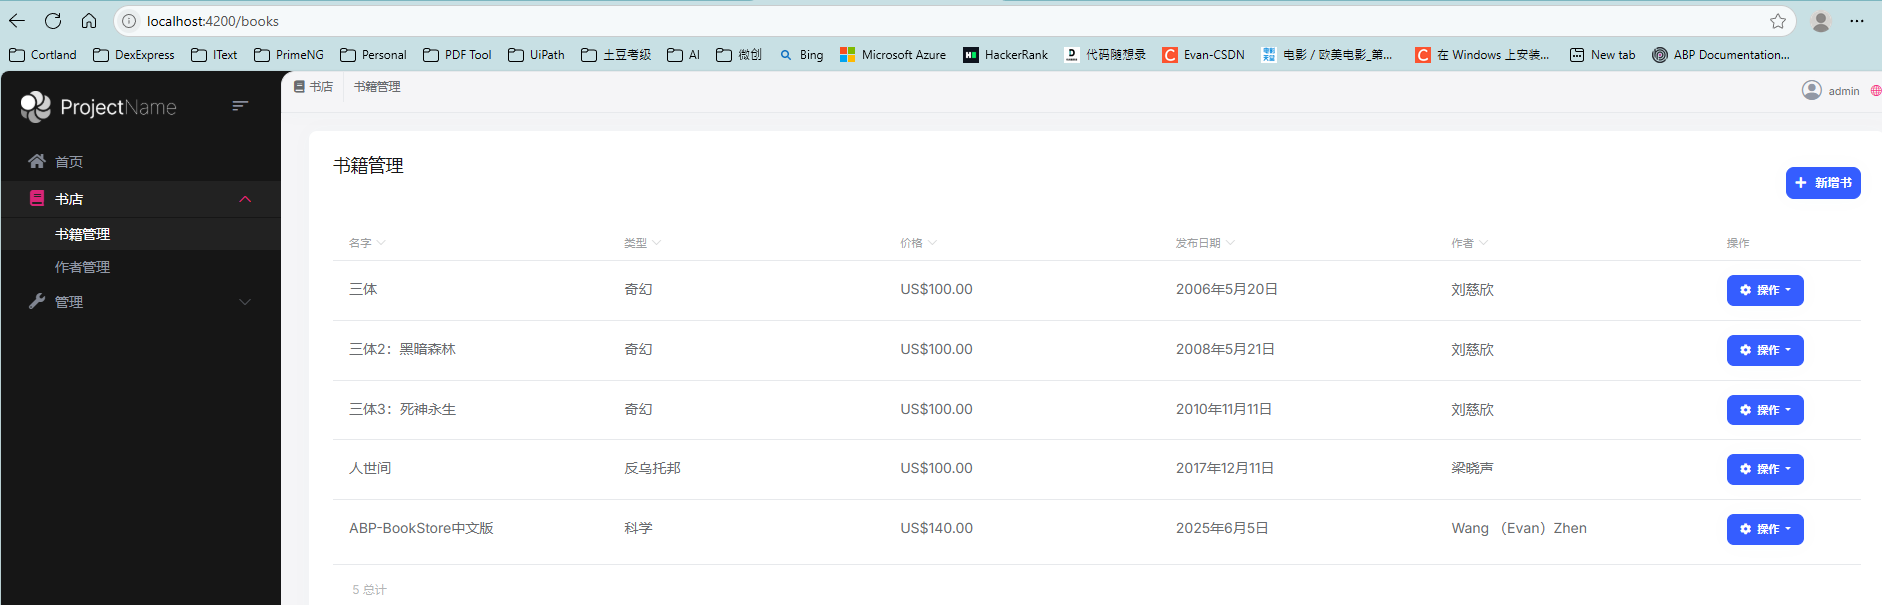Viewport: 1882px width, 605px height.
Task: Click the date 2006年5月20日
Action: [x=1227, y=289]
